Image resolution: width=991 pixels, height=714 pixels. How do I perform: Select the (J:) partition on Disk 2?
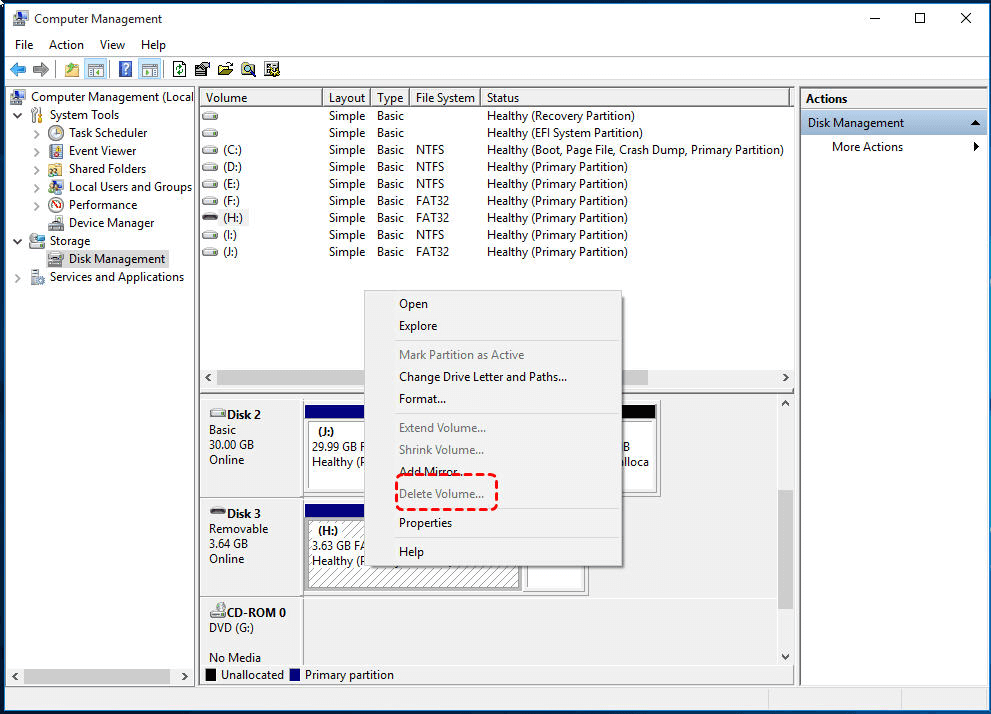[335, 454]
